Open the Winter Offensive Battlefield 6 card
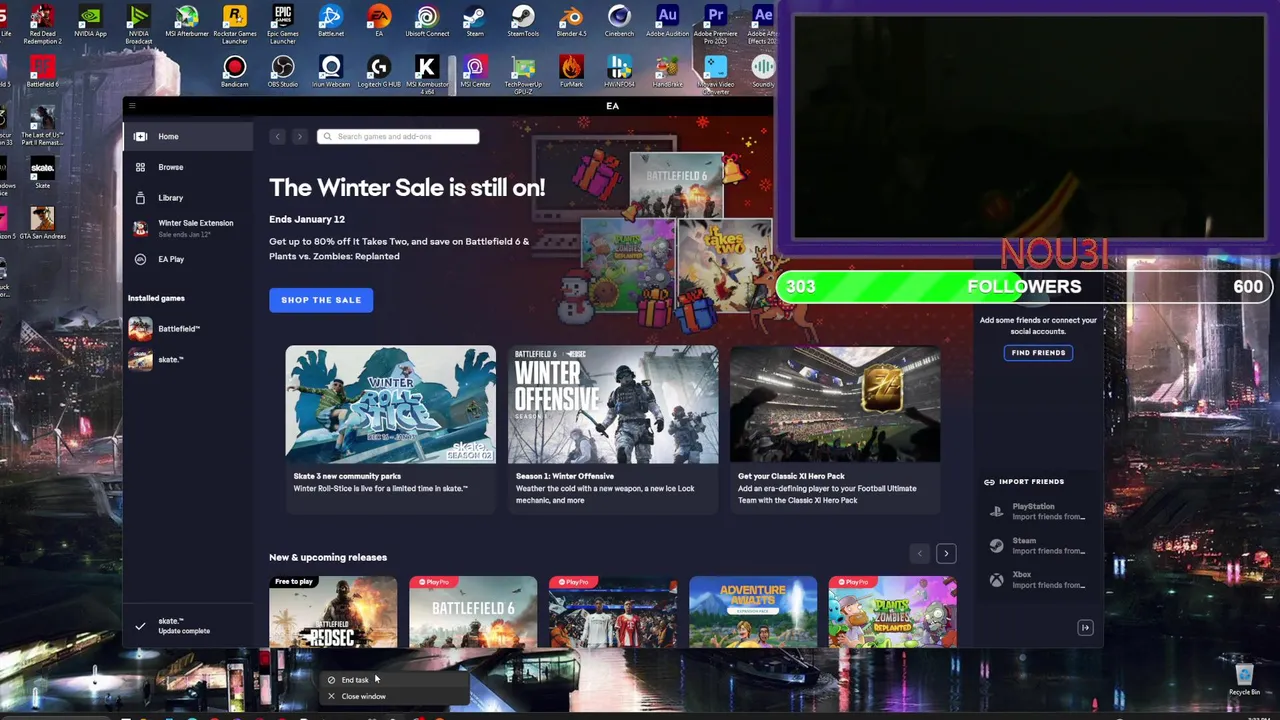The image size is (1280, 720). tap(613, 429)
